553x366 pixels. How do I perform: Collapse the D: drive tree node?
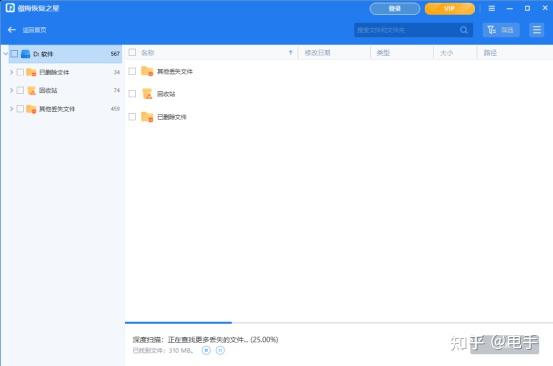pos(5,54)
